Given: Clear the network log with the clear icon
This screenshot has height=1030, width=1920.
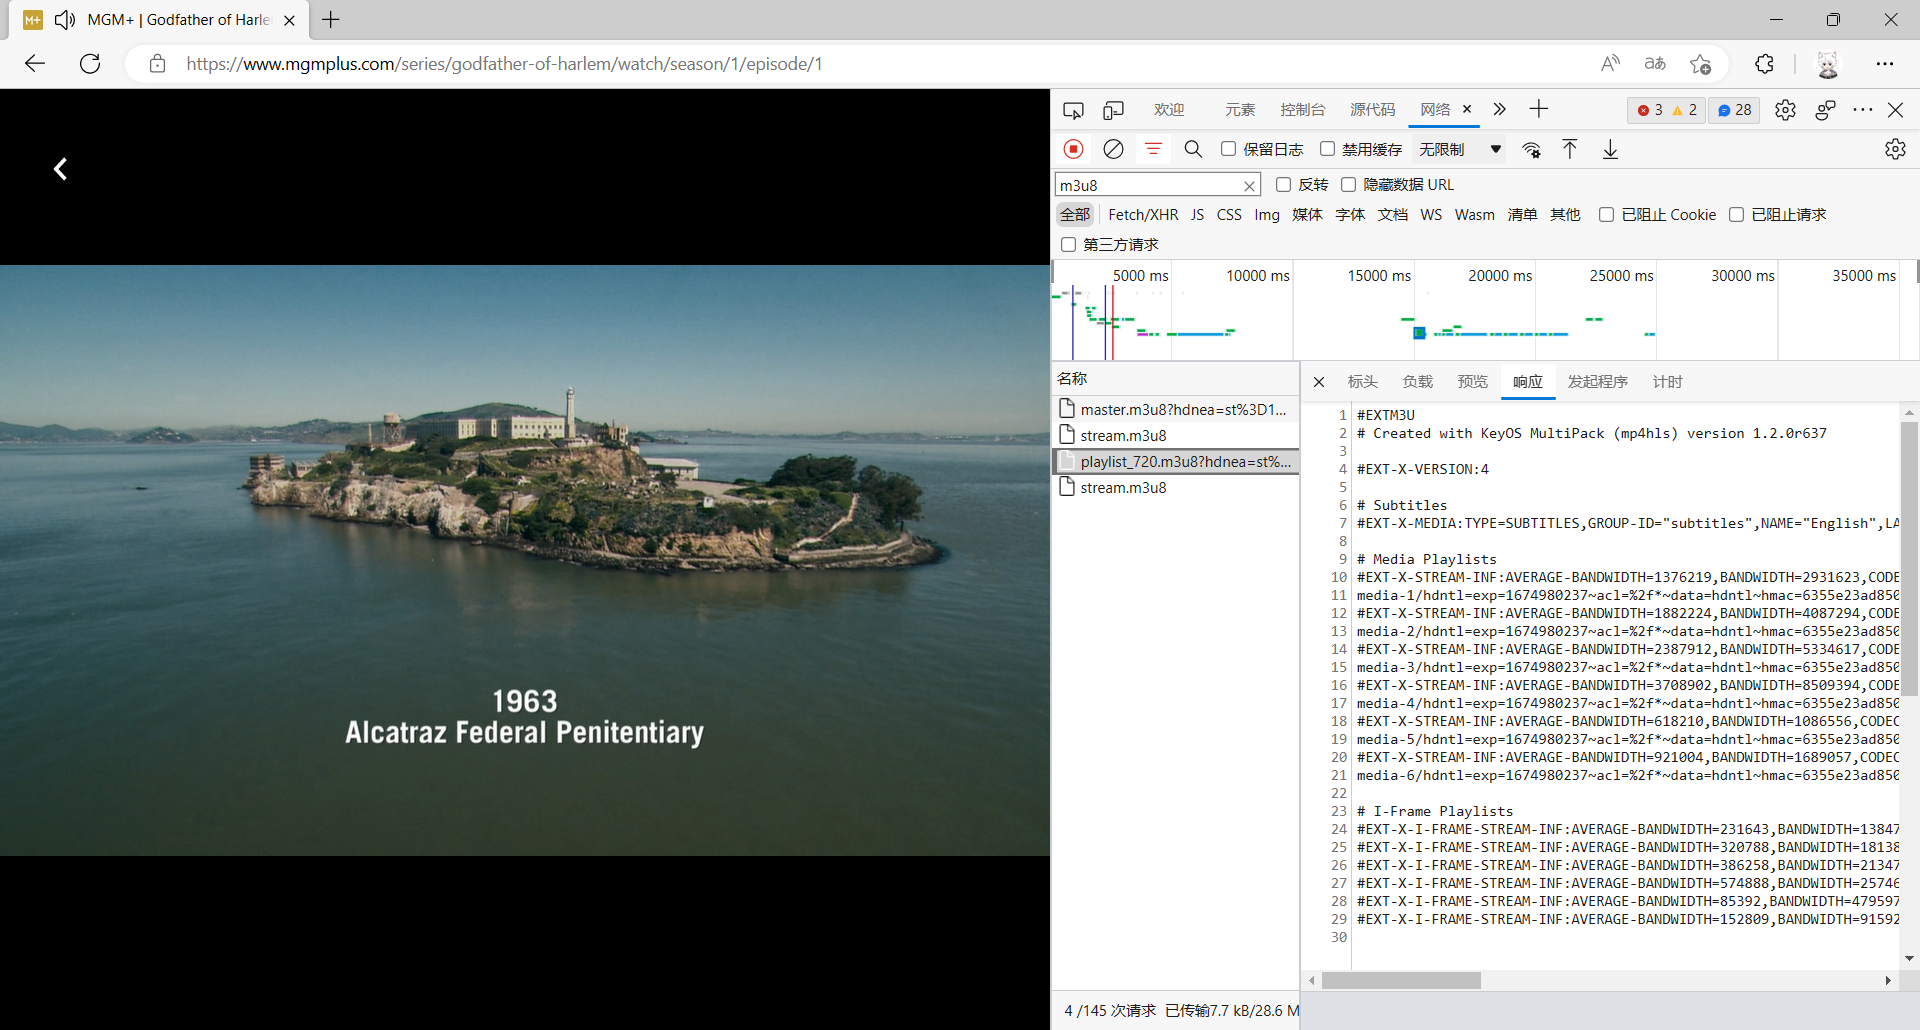Looking at the screenshot, I should [1113, 149].
